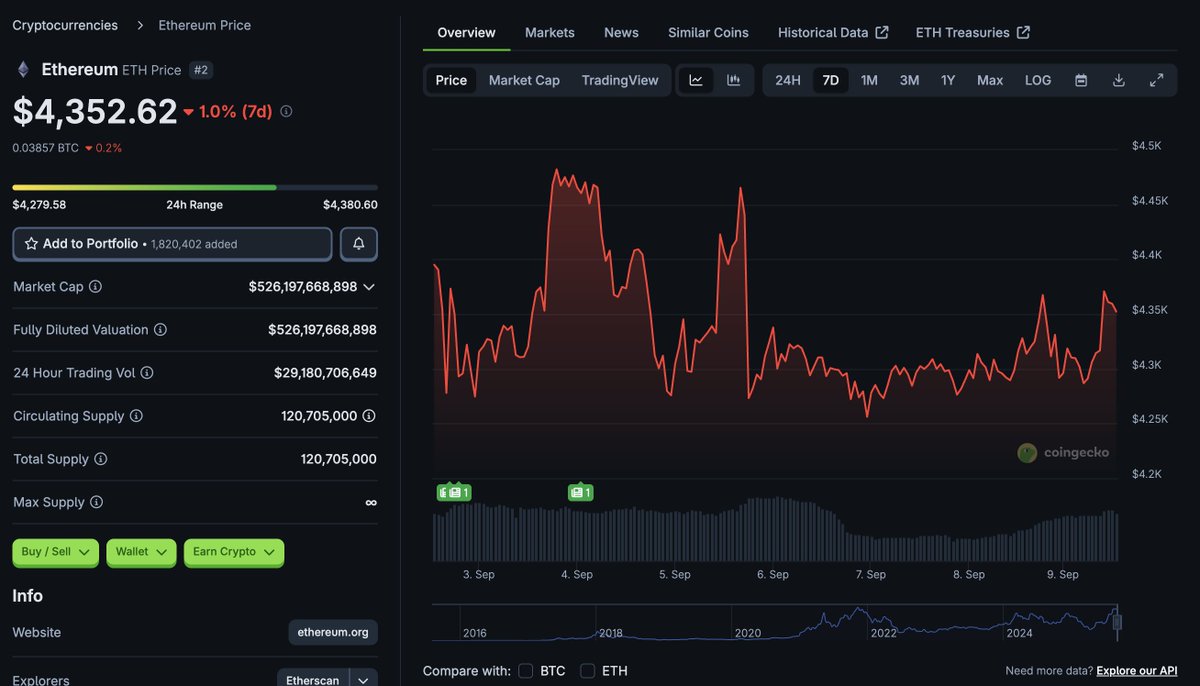Set chart range to 1M
This screenshot has height=686, width=1200.
point(869,80)
